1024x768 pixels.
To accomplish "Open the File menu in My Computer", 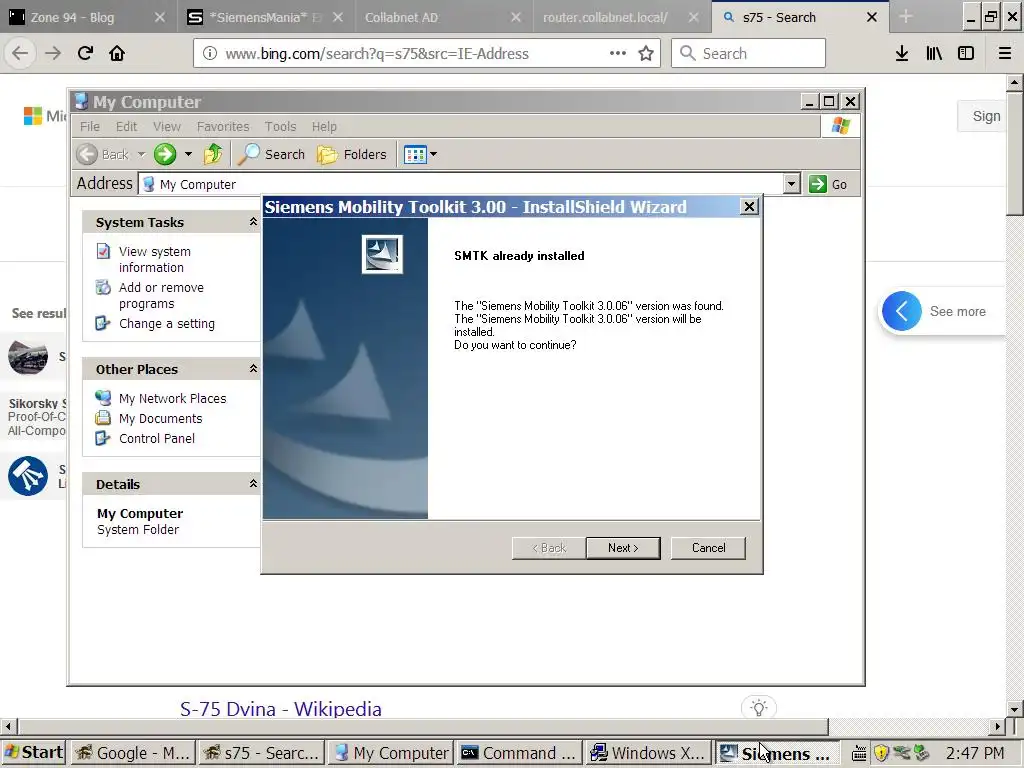I will (x=90, y=127).
